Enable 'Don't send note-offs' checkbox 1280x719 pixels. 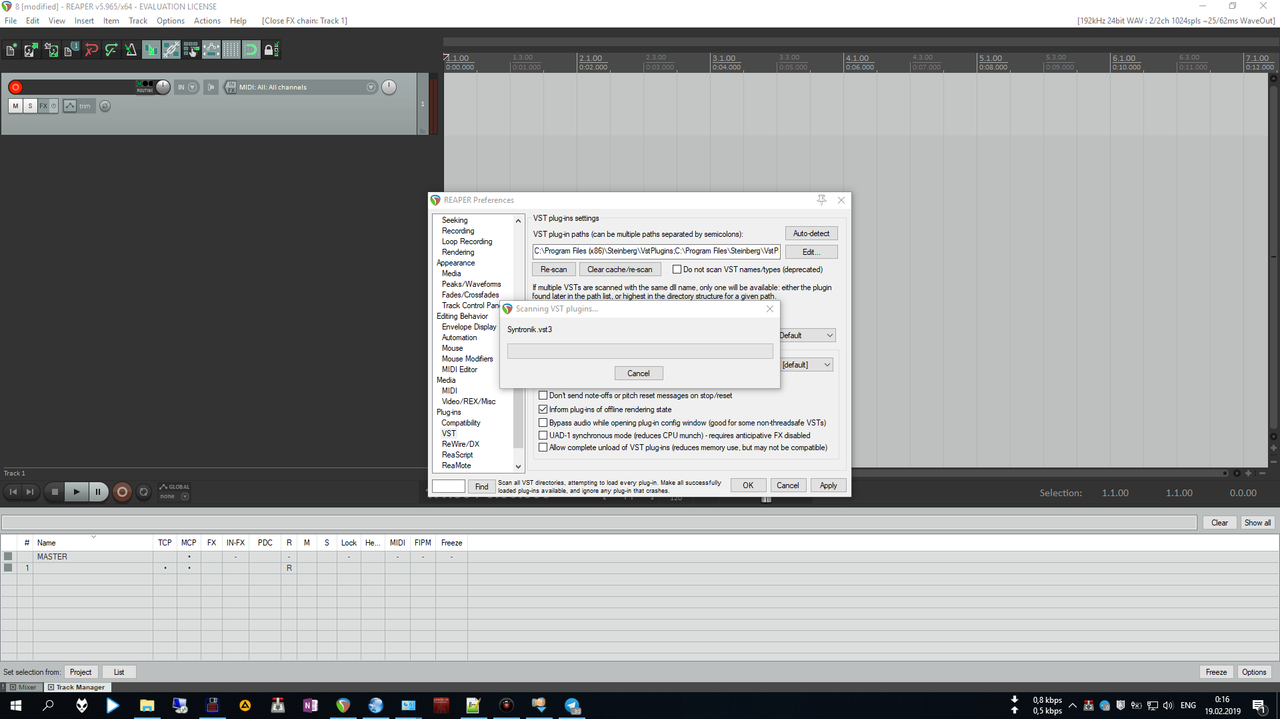tap(543, 396)
